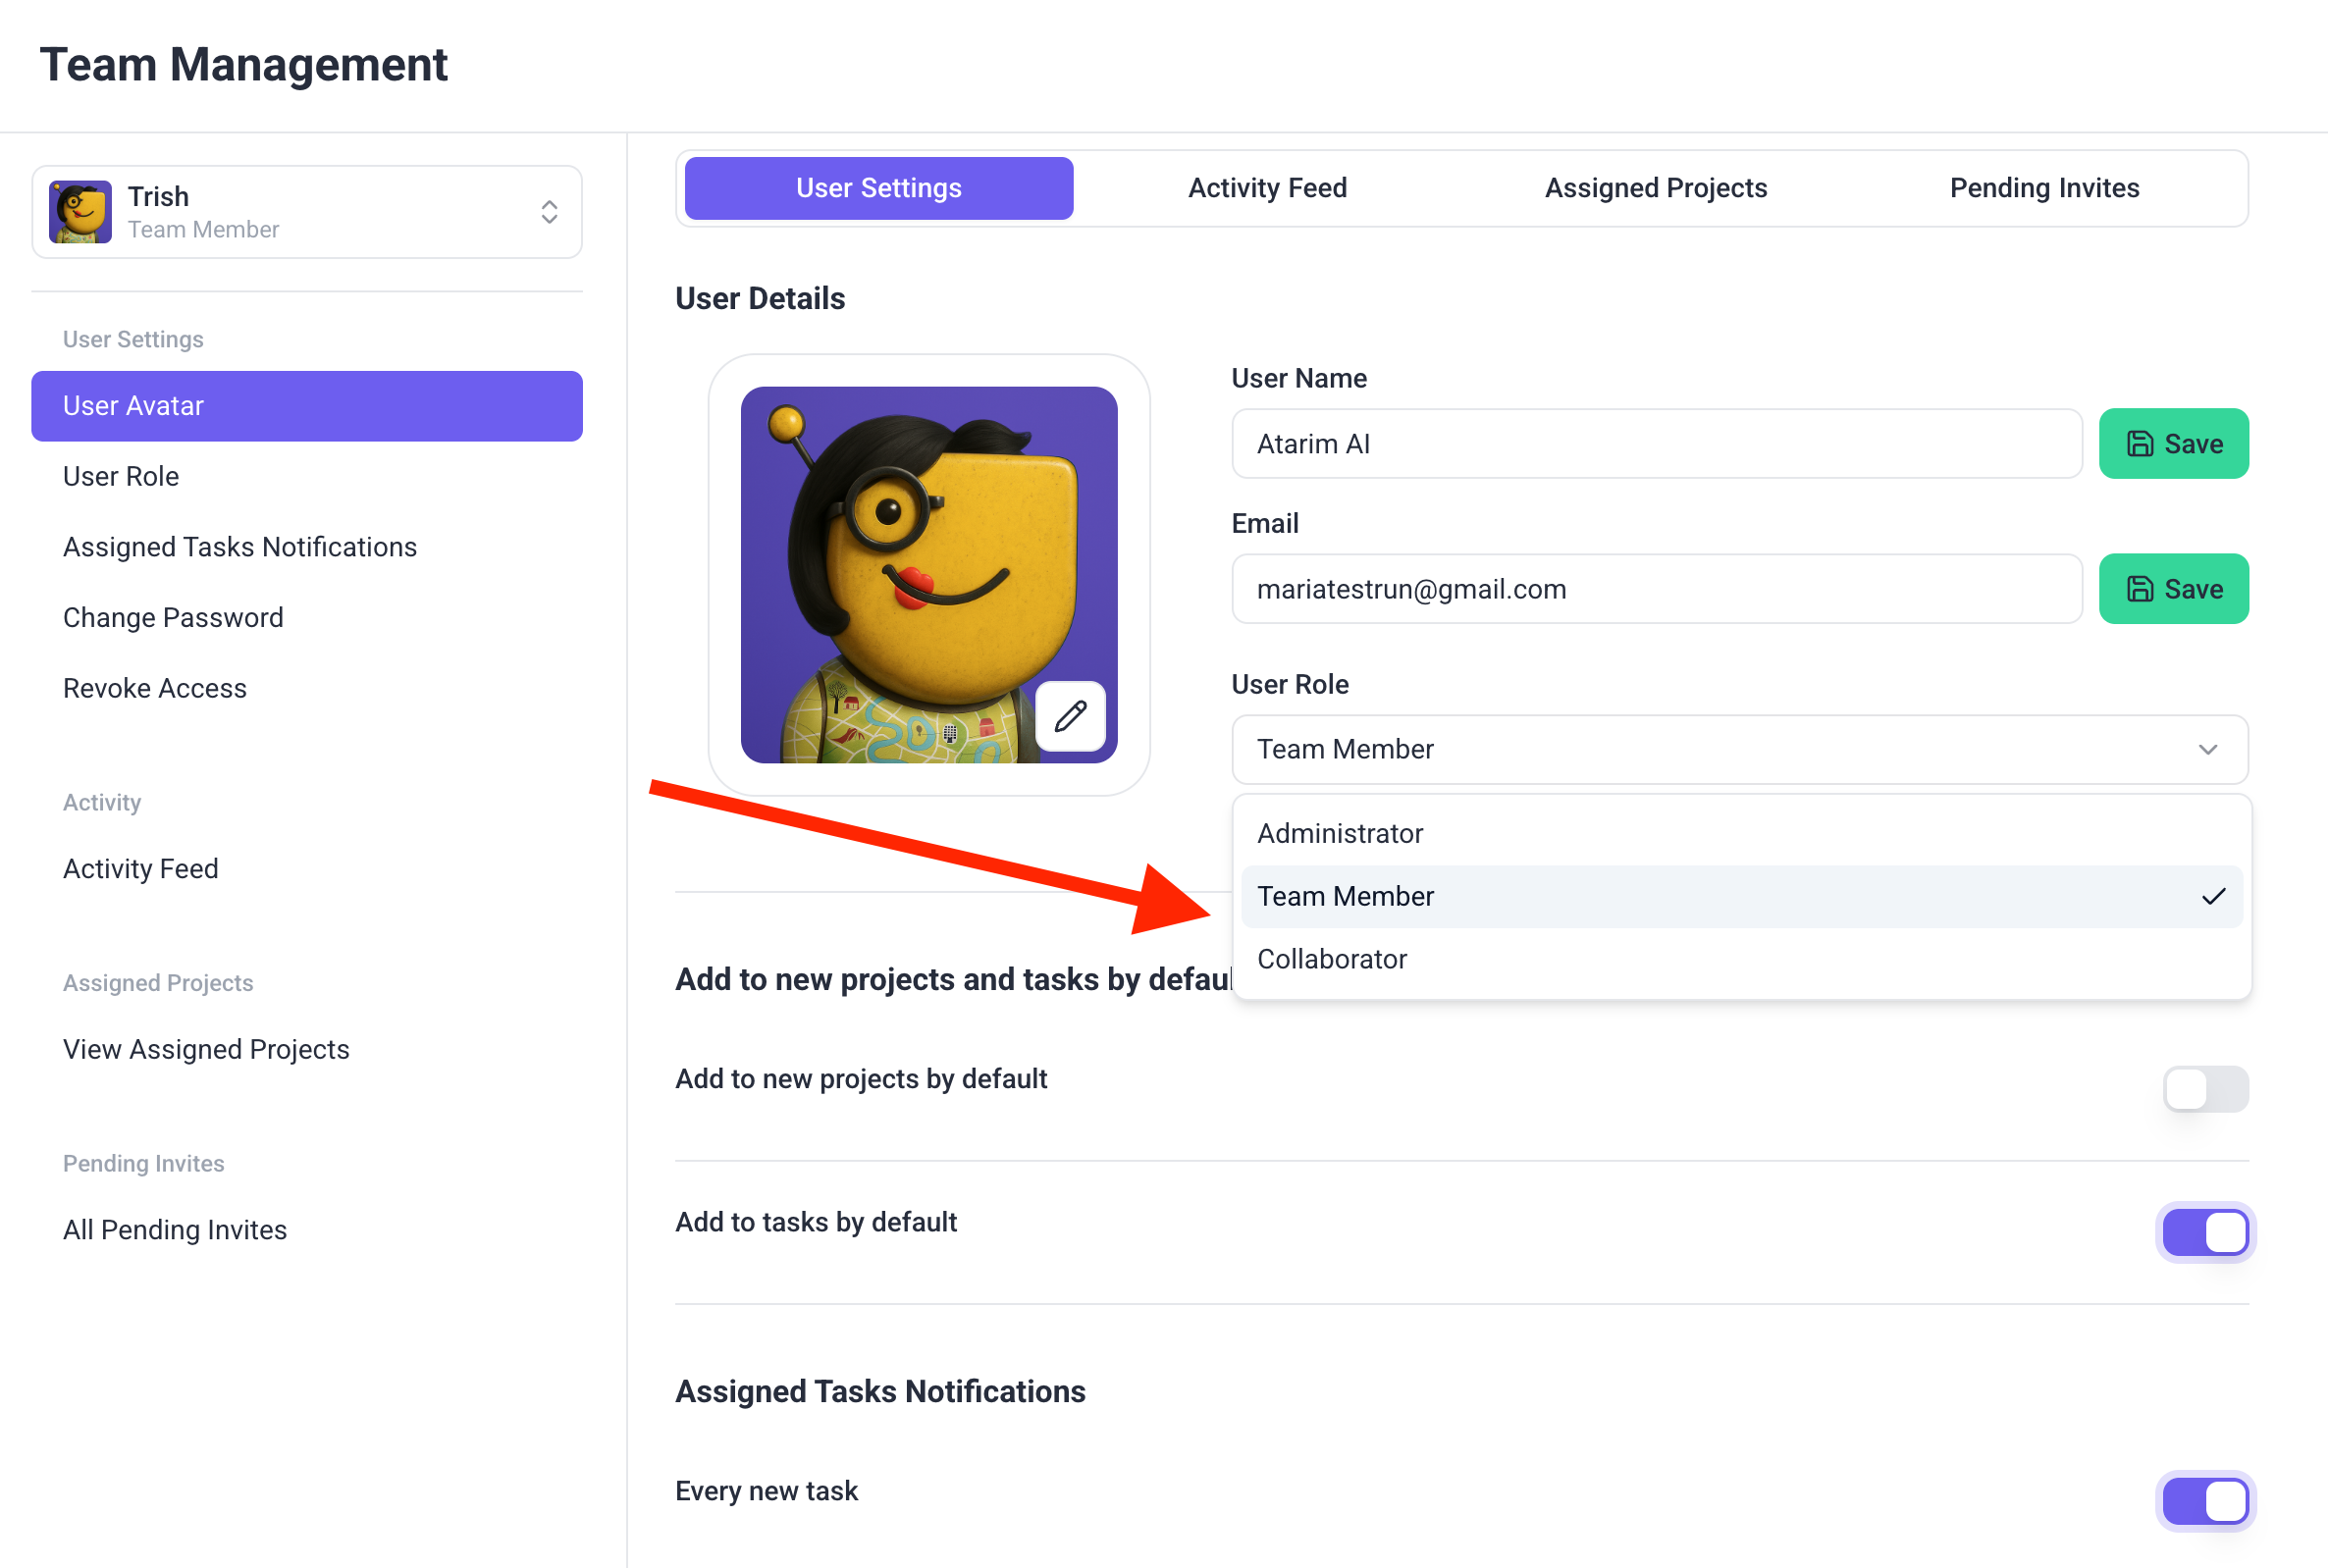
Task: Click Trish's small avatar in user selector
Action: pyautogui.click(x=80, y=212)
